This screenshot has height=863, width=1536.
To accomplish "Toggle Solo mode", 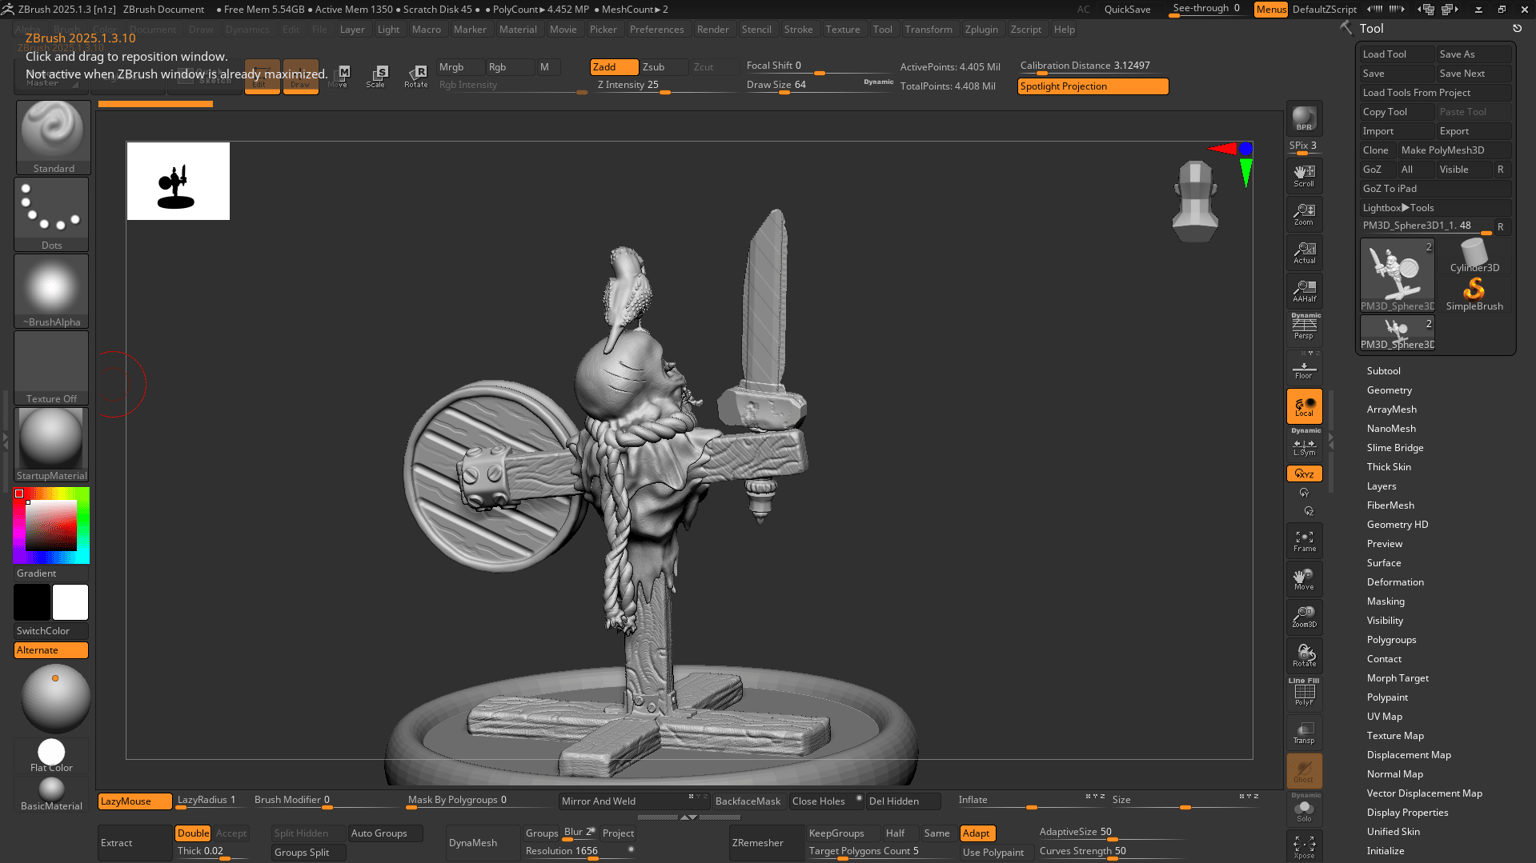I will (x=1304, y=809).
